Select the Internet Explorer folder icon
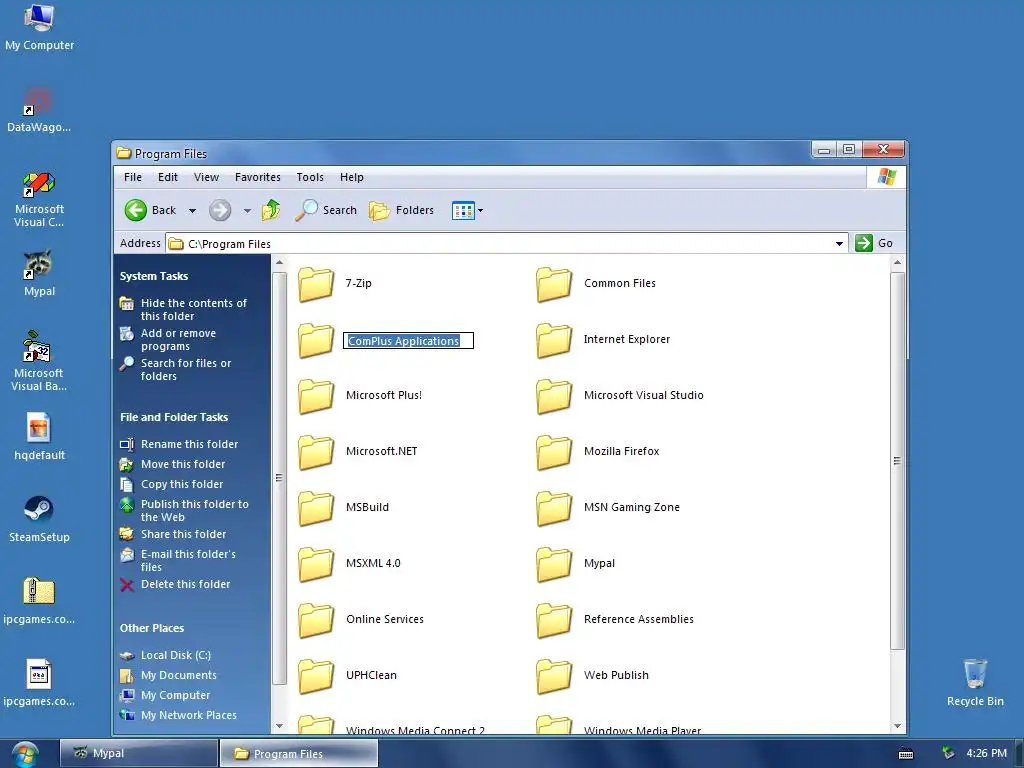The image size is (1024, 768). [x=554, y=341]
